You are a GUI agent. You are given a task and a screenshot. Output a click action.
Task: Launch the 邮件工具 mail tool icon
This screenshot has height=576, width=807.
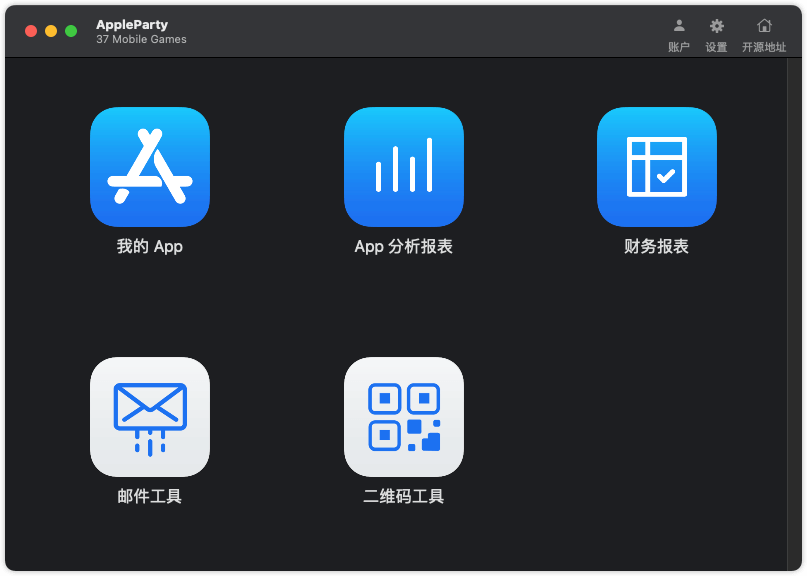pyautogui.click(x=150, y=417)
